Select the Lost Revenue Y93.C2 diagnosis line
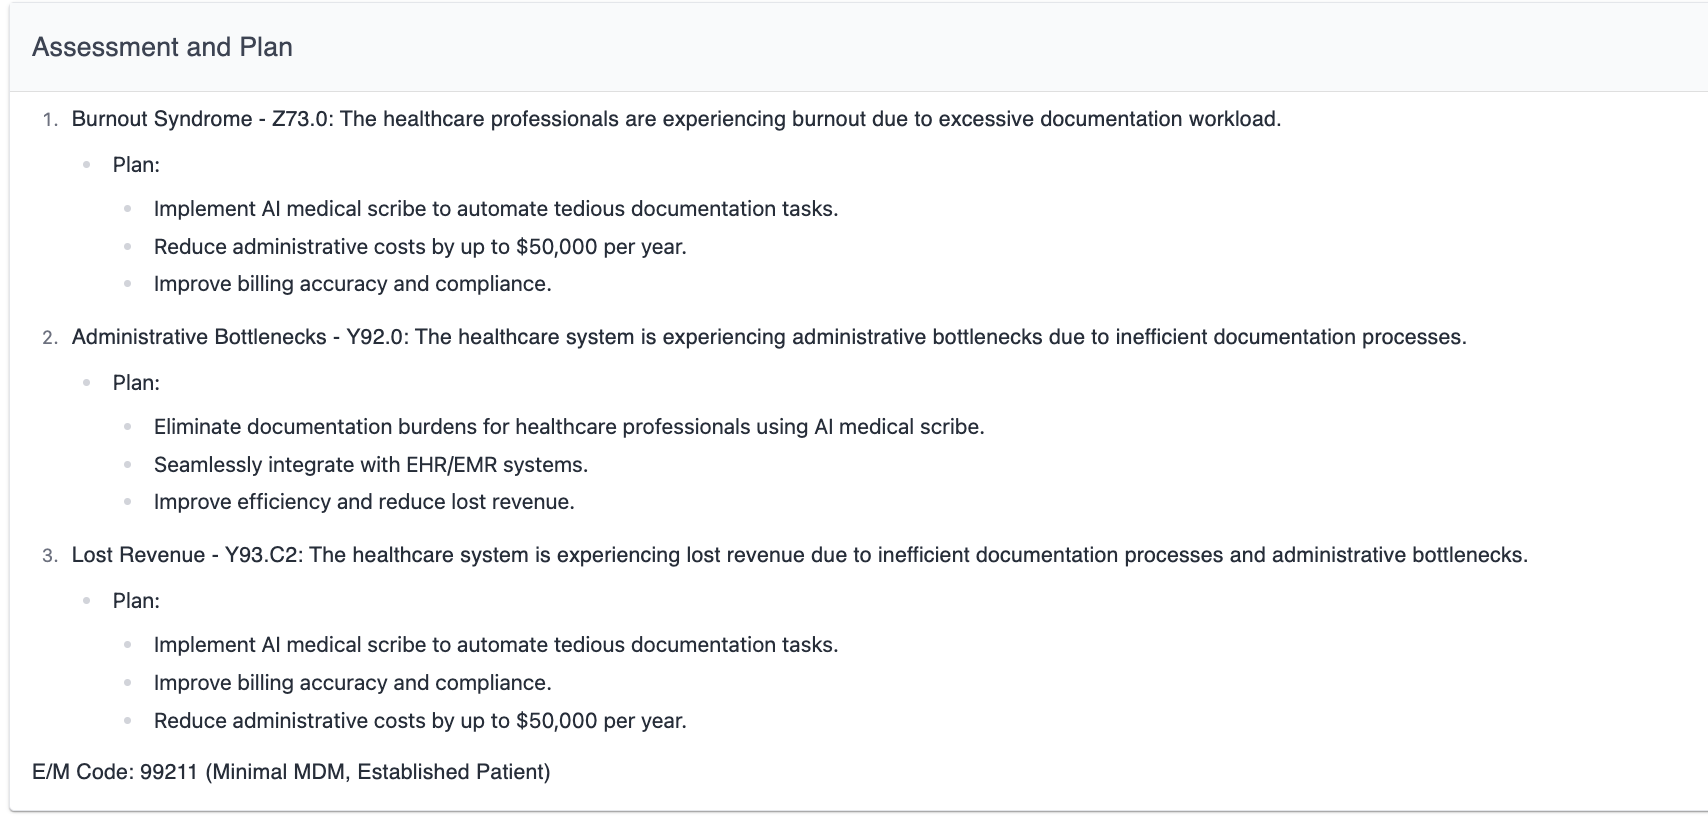 800,555
